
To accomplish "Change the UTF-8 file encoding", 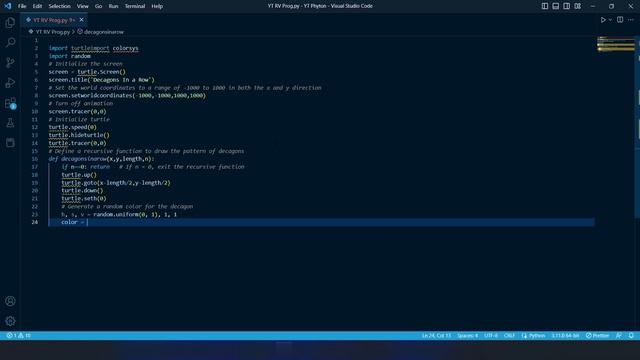I will click(491, 336).
